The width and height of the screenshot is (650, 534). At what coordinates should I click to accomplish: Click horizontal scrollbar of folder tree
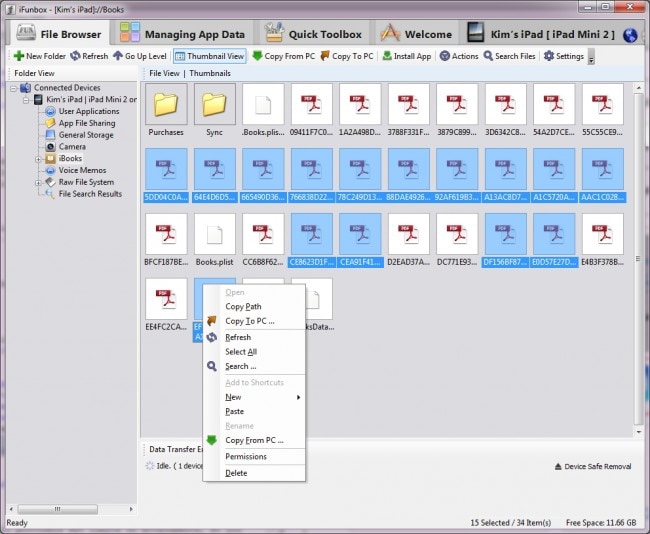click(58, 509)
